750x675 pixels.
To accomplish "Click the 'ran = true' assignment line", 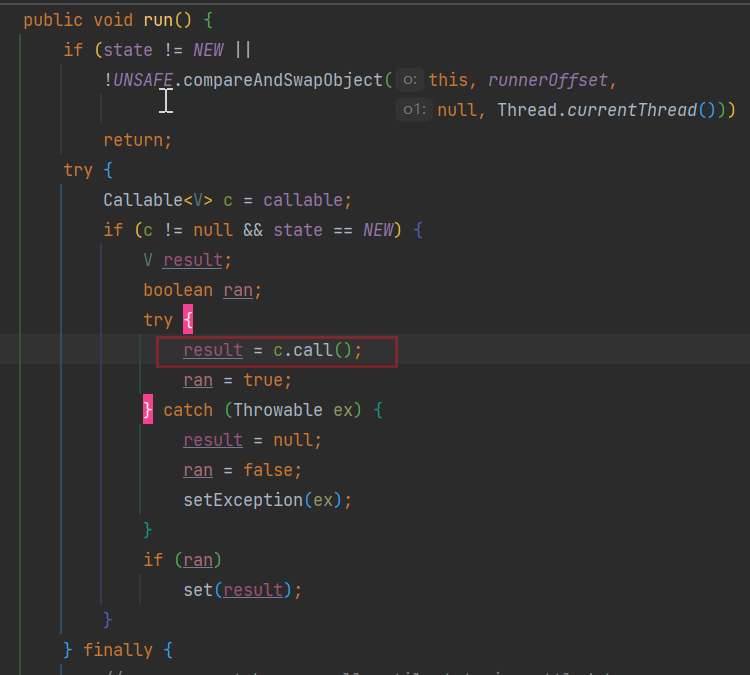I will point(237,380).
